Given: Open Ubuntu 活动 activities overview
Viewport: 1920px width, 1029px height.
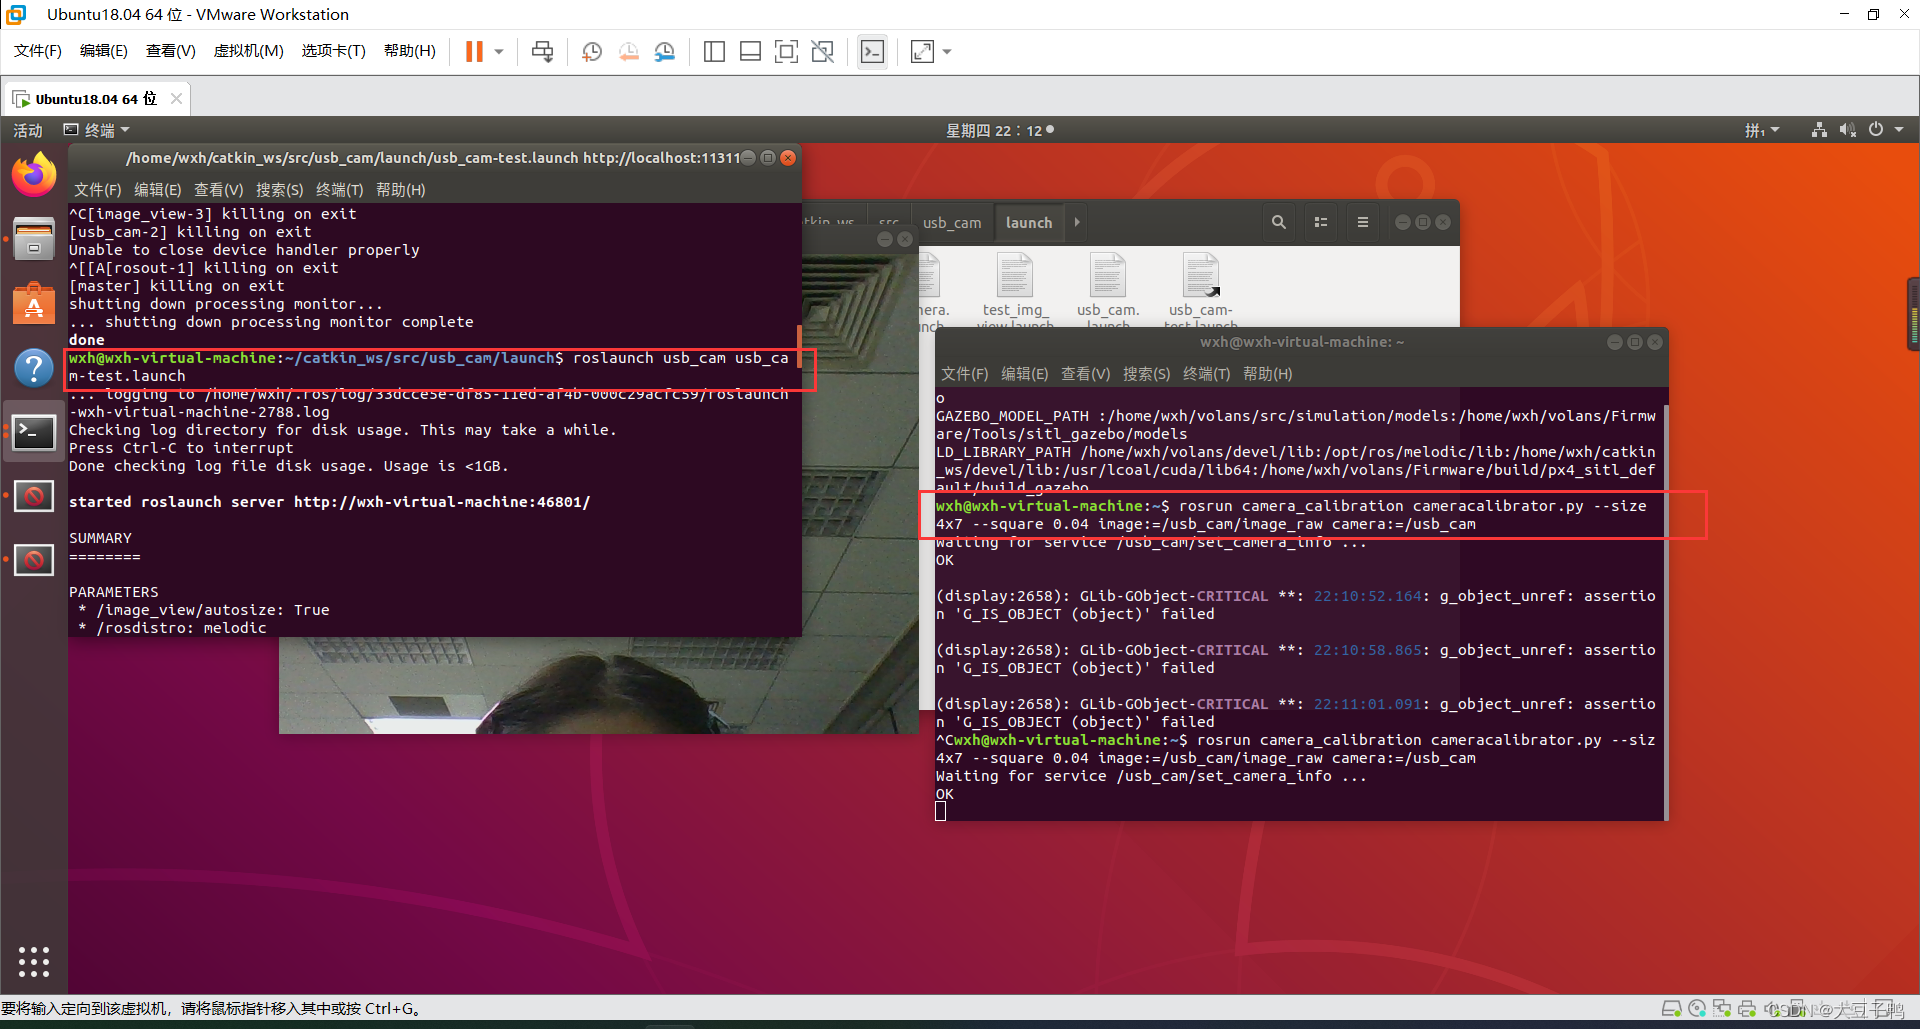Looking at the screenshot, I should pyautogui.click(x=28, y=130).
